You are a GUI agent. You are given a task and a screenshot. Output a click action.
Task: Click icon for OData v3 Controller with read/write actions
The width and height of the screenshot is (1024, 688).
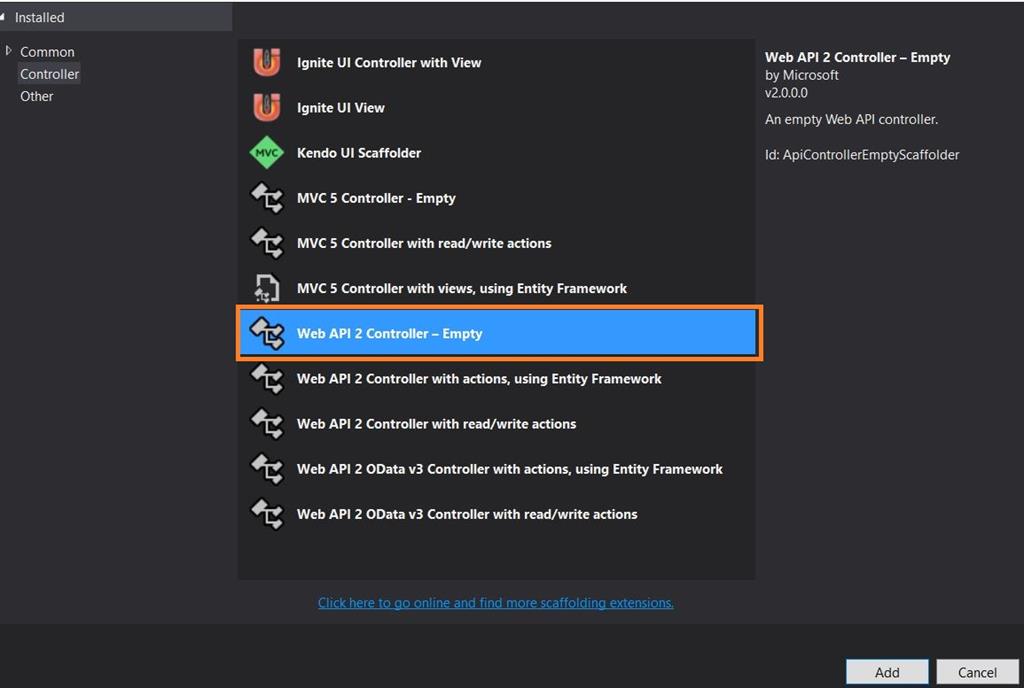267,514
